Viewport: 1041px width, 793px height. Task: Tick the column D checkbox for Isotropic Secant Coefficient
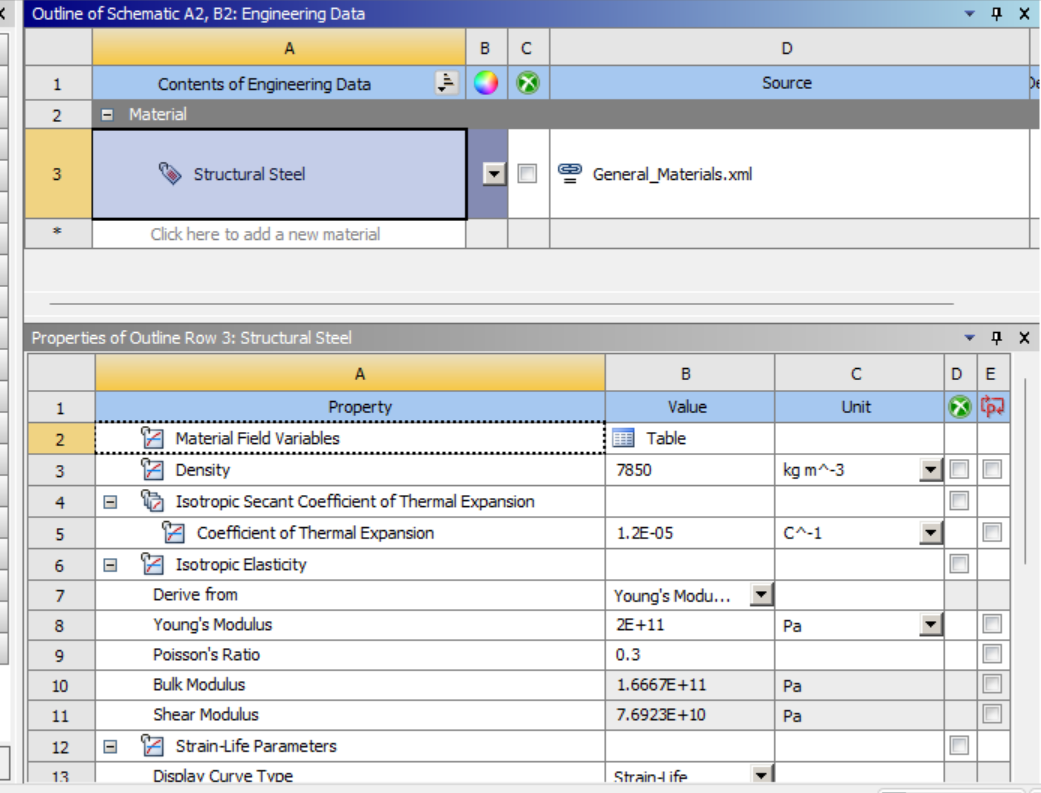pyautogui.click(x=959, y=500)
